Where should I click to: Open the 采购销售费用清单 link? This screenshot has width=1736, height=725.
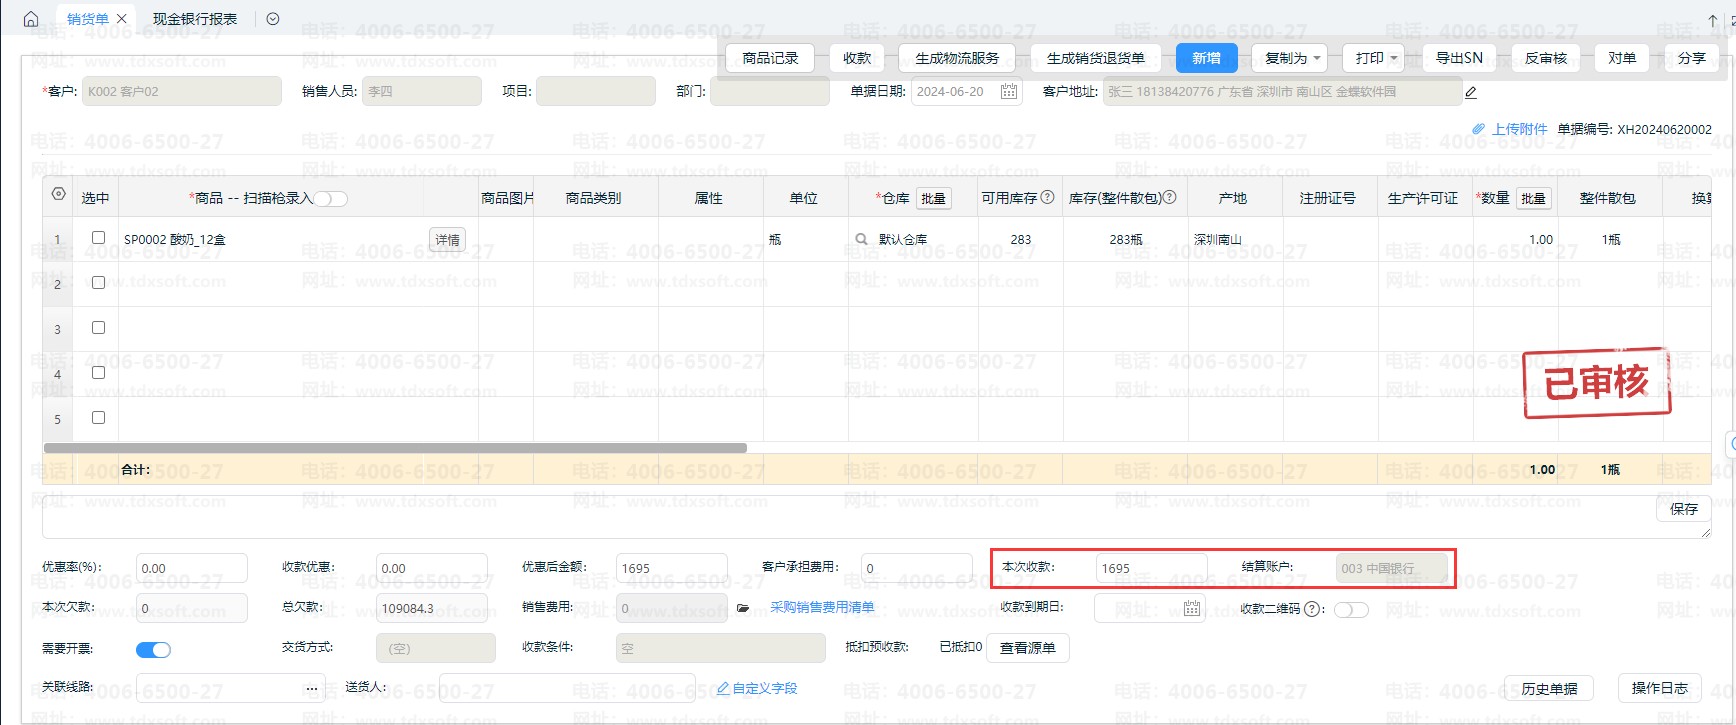[x=822, y=607]
